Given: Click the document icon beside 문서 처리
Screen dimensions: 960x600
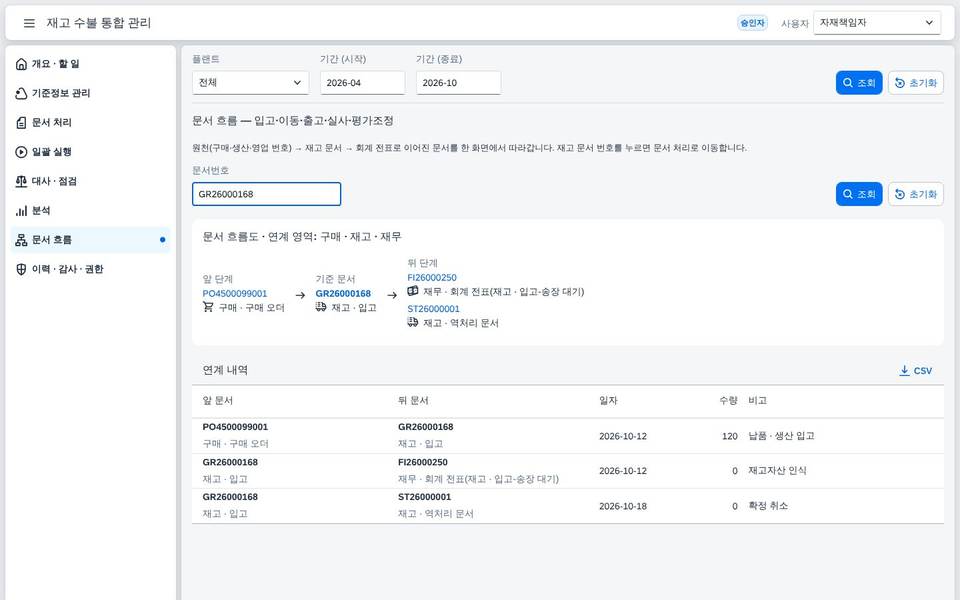Looking at the screenshot, I should (x=21, y=122).
